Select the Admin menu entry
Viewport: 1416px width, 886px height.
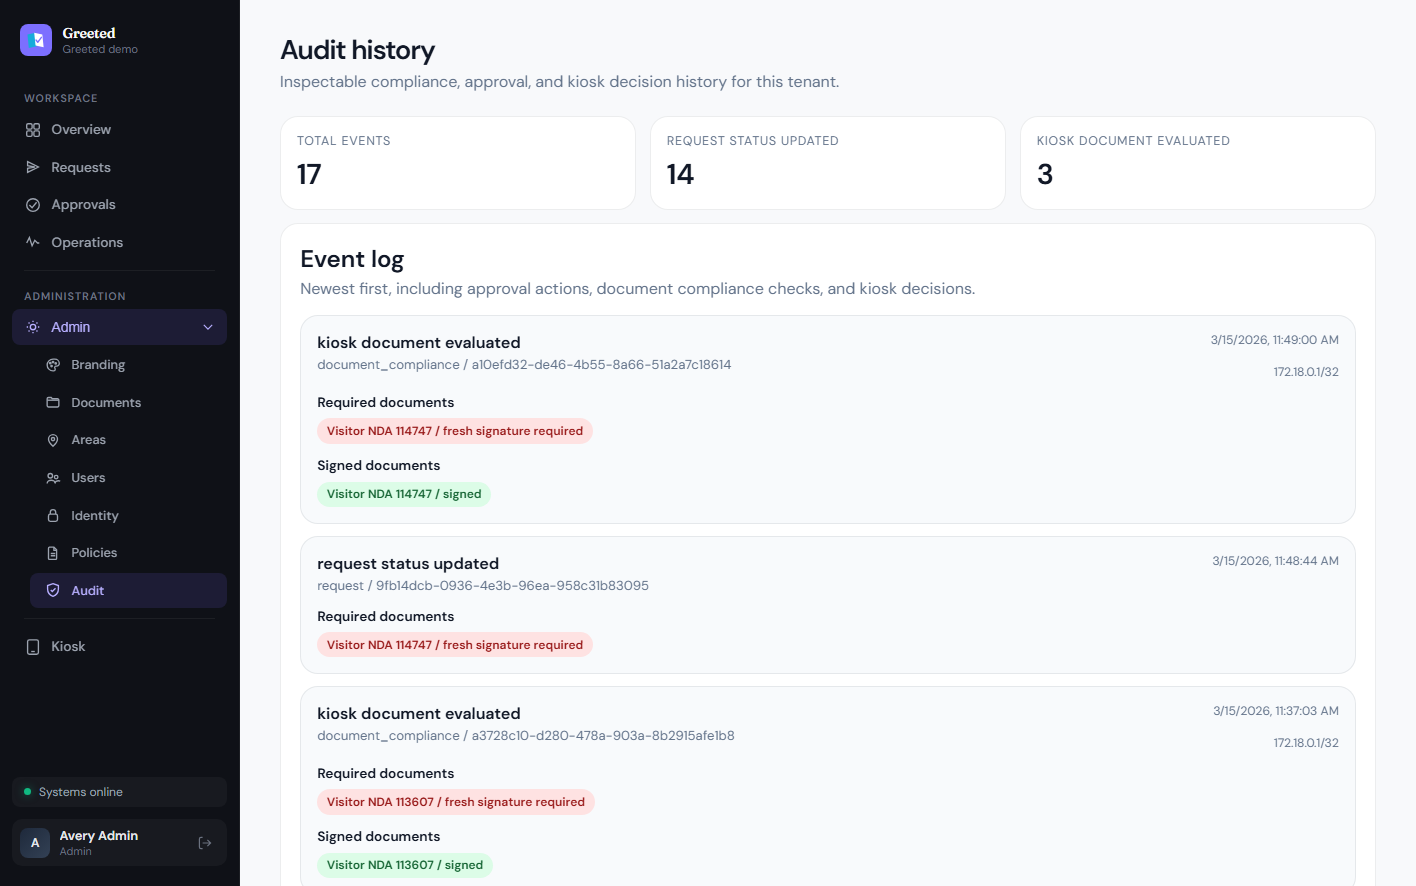click(x=71, y=326)
